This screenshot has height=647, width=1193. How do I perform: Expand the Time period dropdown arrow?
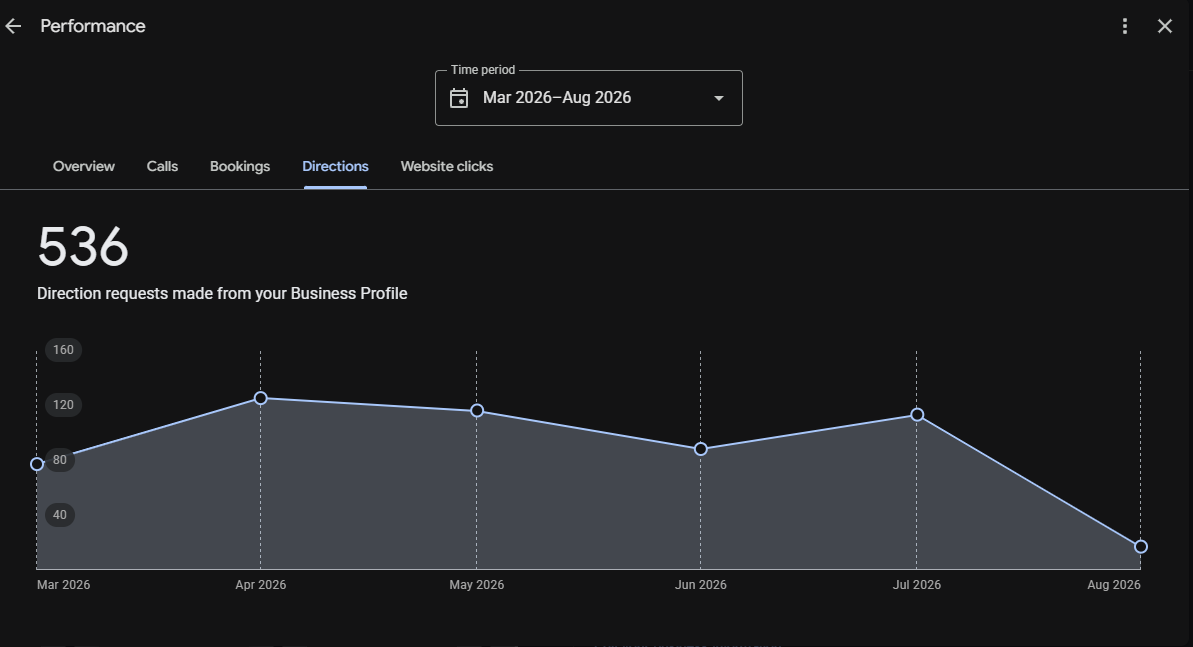click(x=718, y=98)
